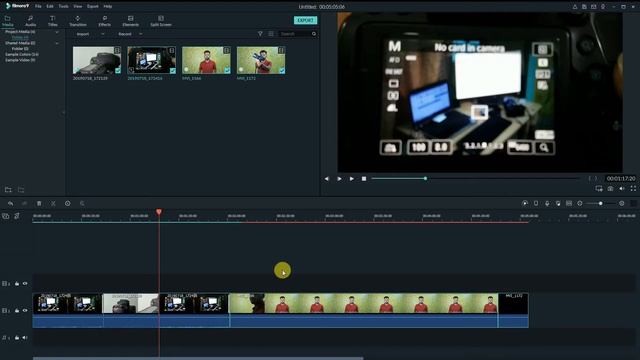Open the File menu

pos(38,7)
